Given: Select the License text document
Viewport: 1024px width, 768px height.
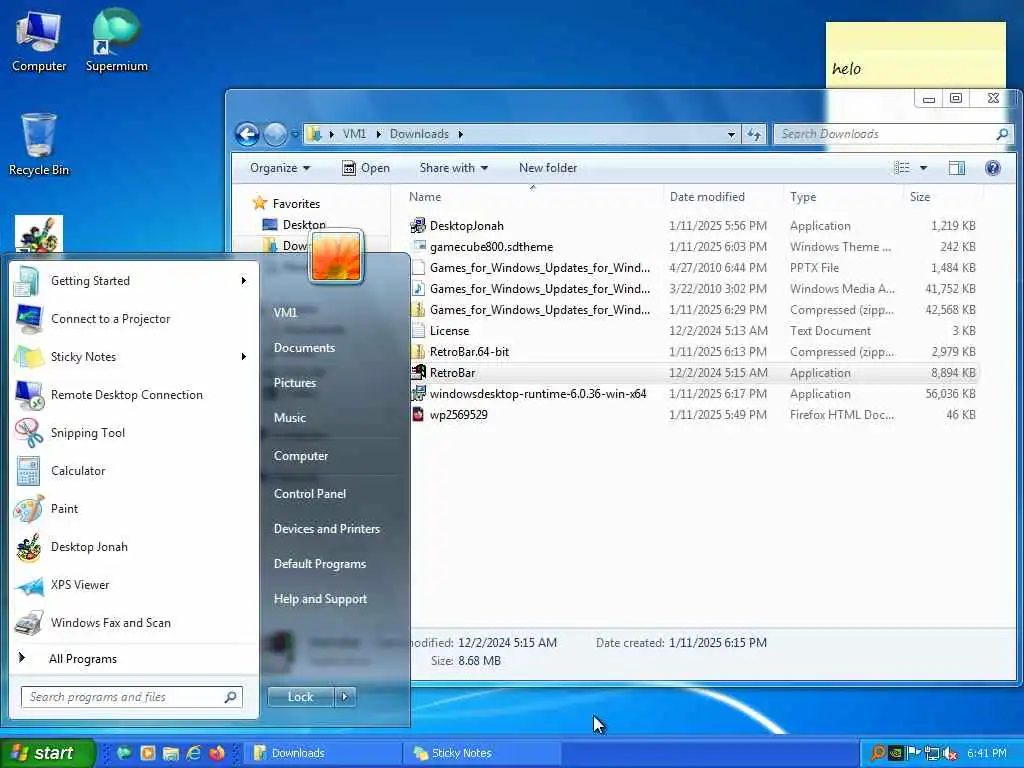Looking at the screenshot, I should 694,331.
